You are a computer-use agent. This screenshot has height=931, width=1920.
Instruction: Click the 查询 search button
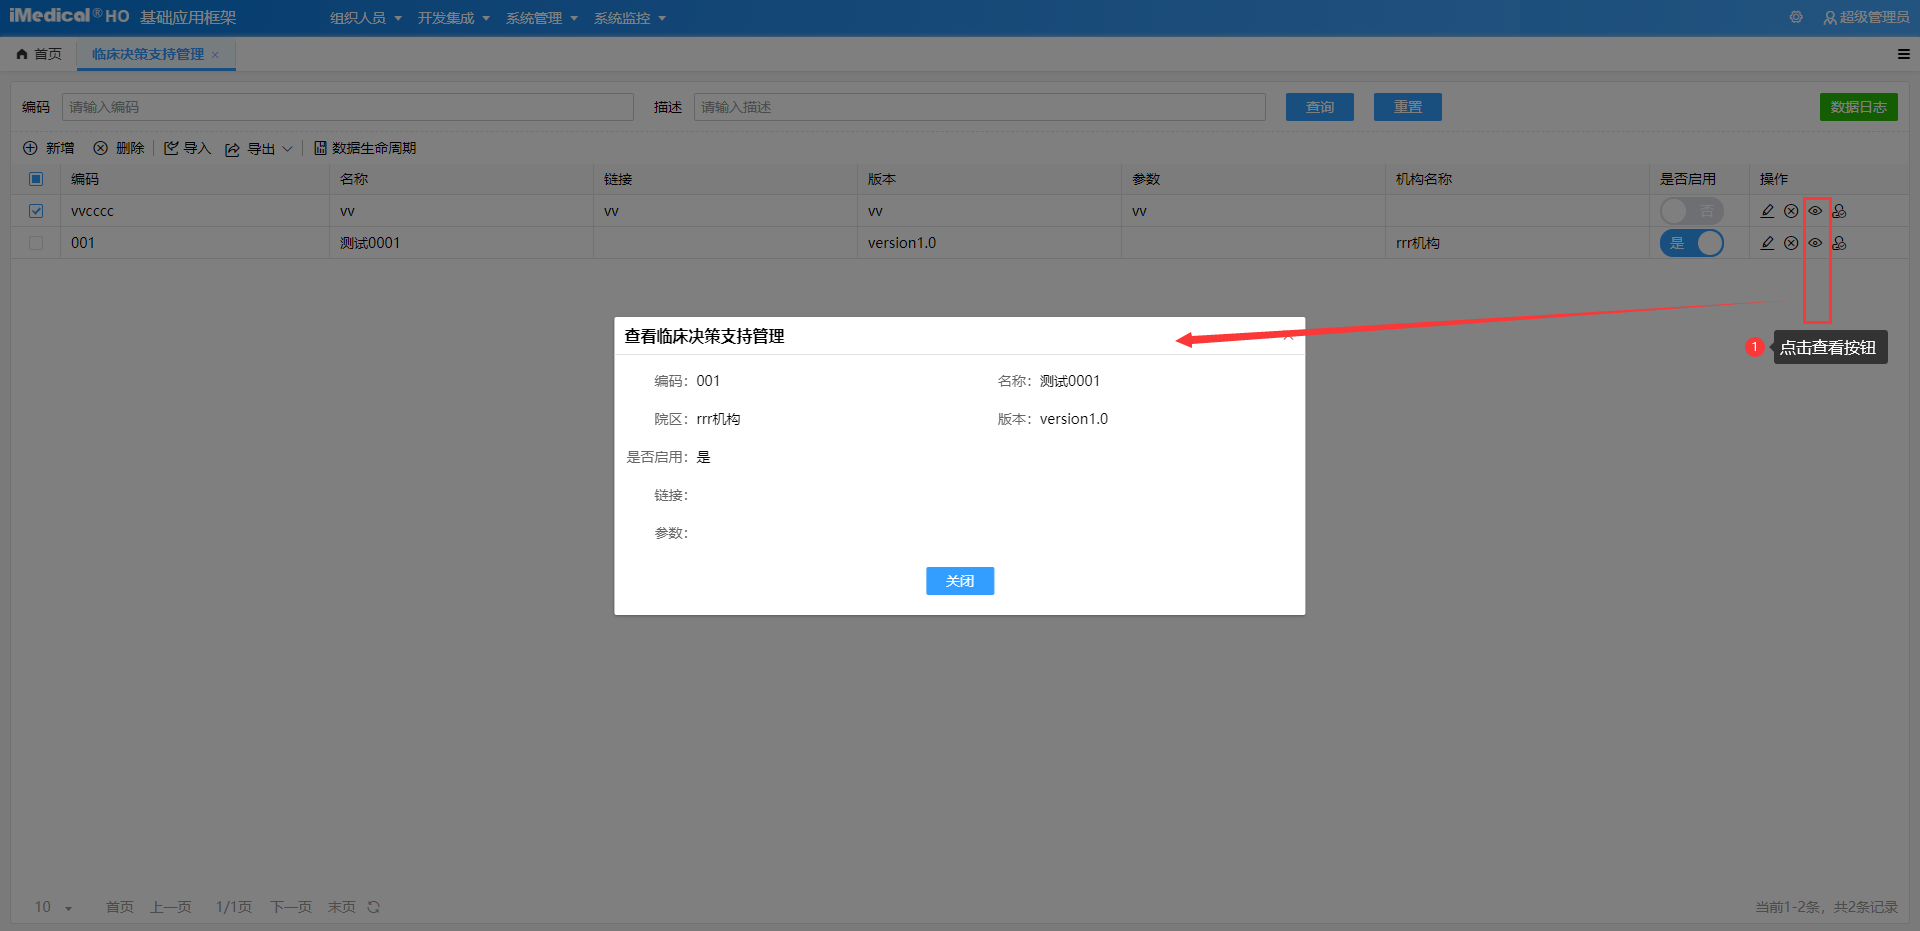point(1320,107)
